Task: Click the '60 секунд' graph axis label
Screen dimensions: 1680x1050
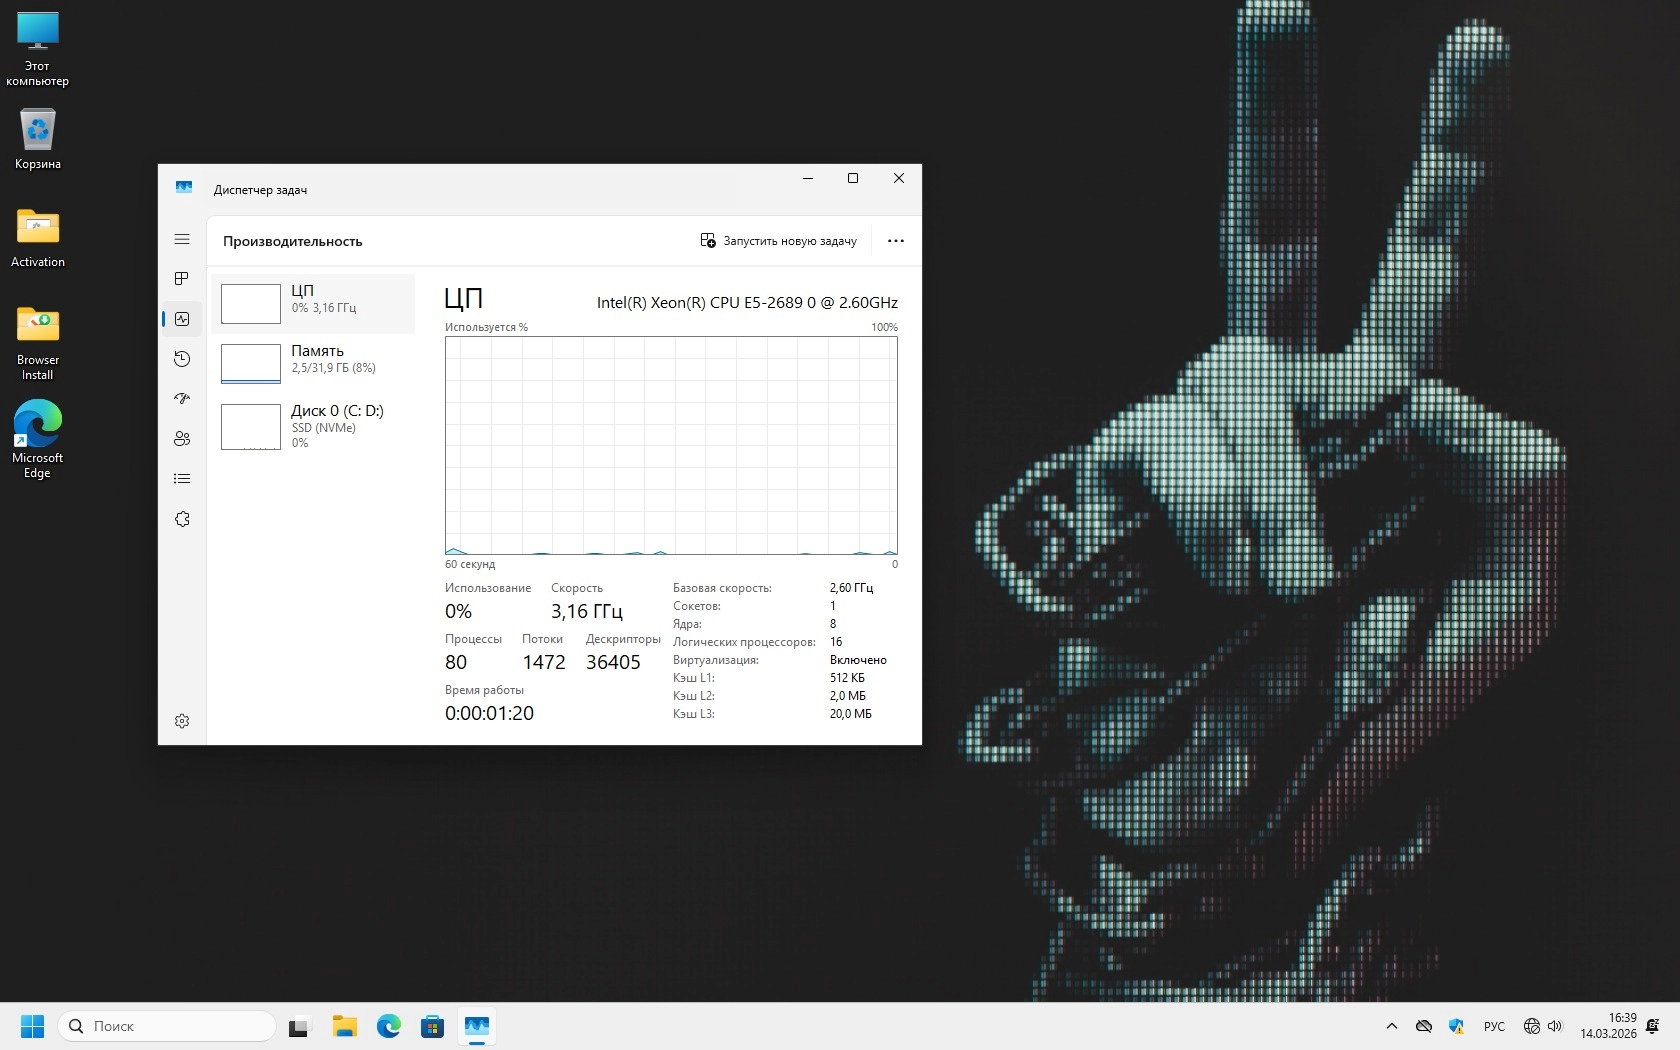Action: pos(470,564)
